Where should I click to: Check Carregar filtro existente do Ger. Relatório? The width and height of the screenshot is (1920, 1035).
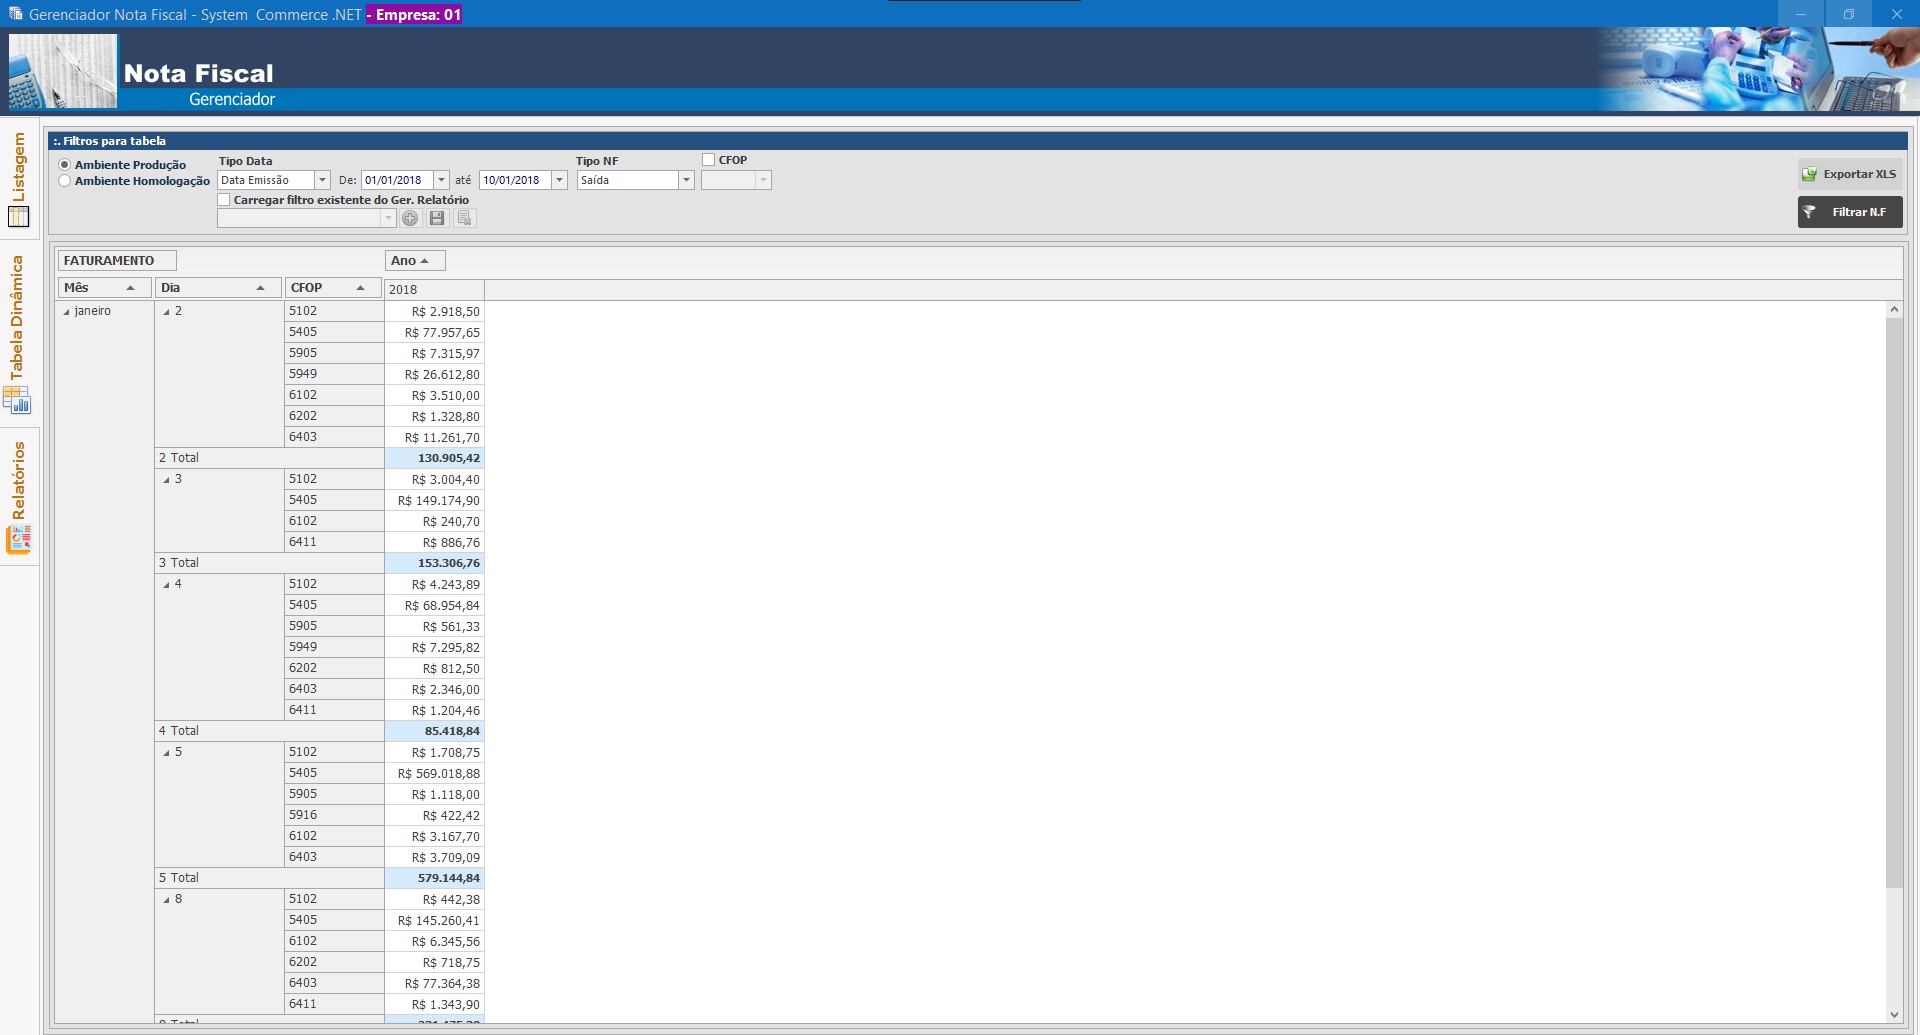(x=224, y=200)
